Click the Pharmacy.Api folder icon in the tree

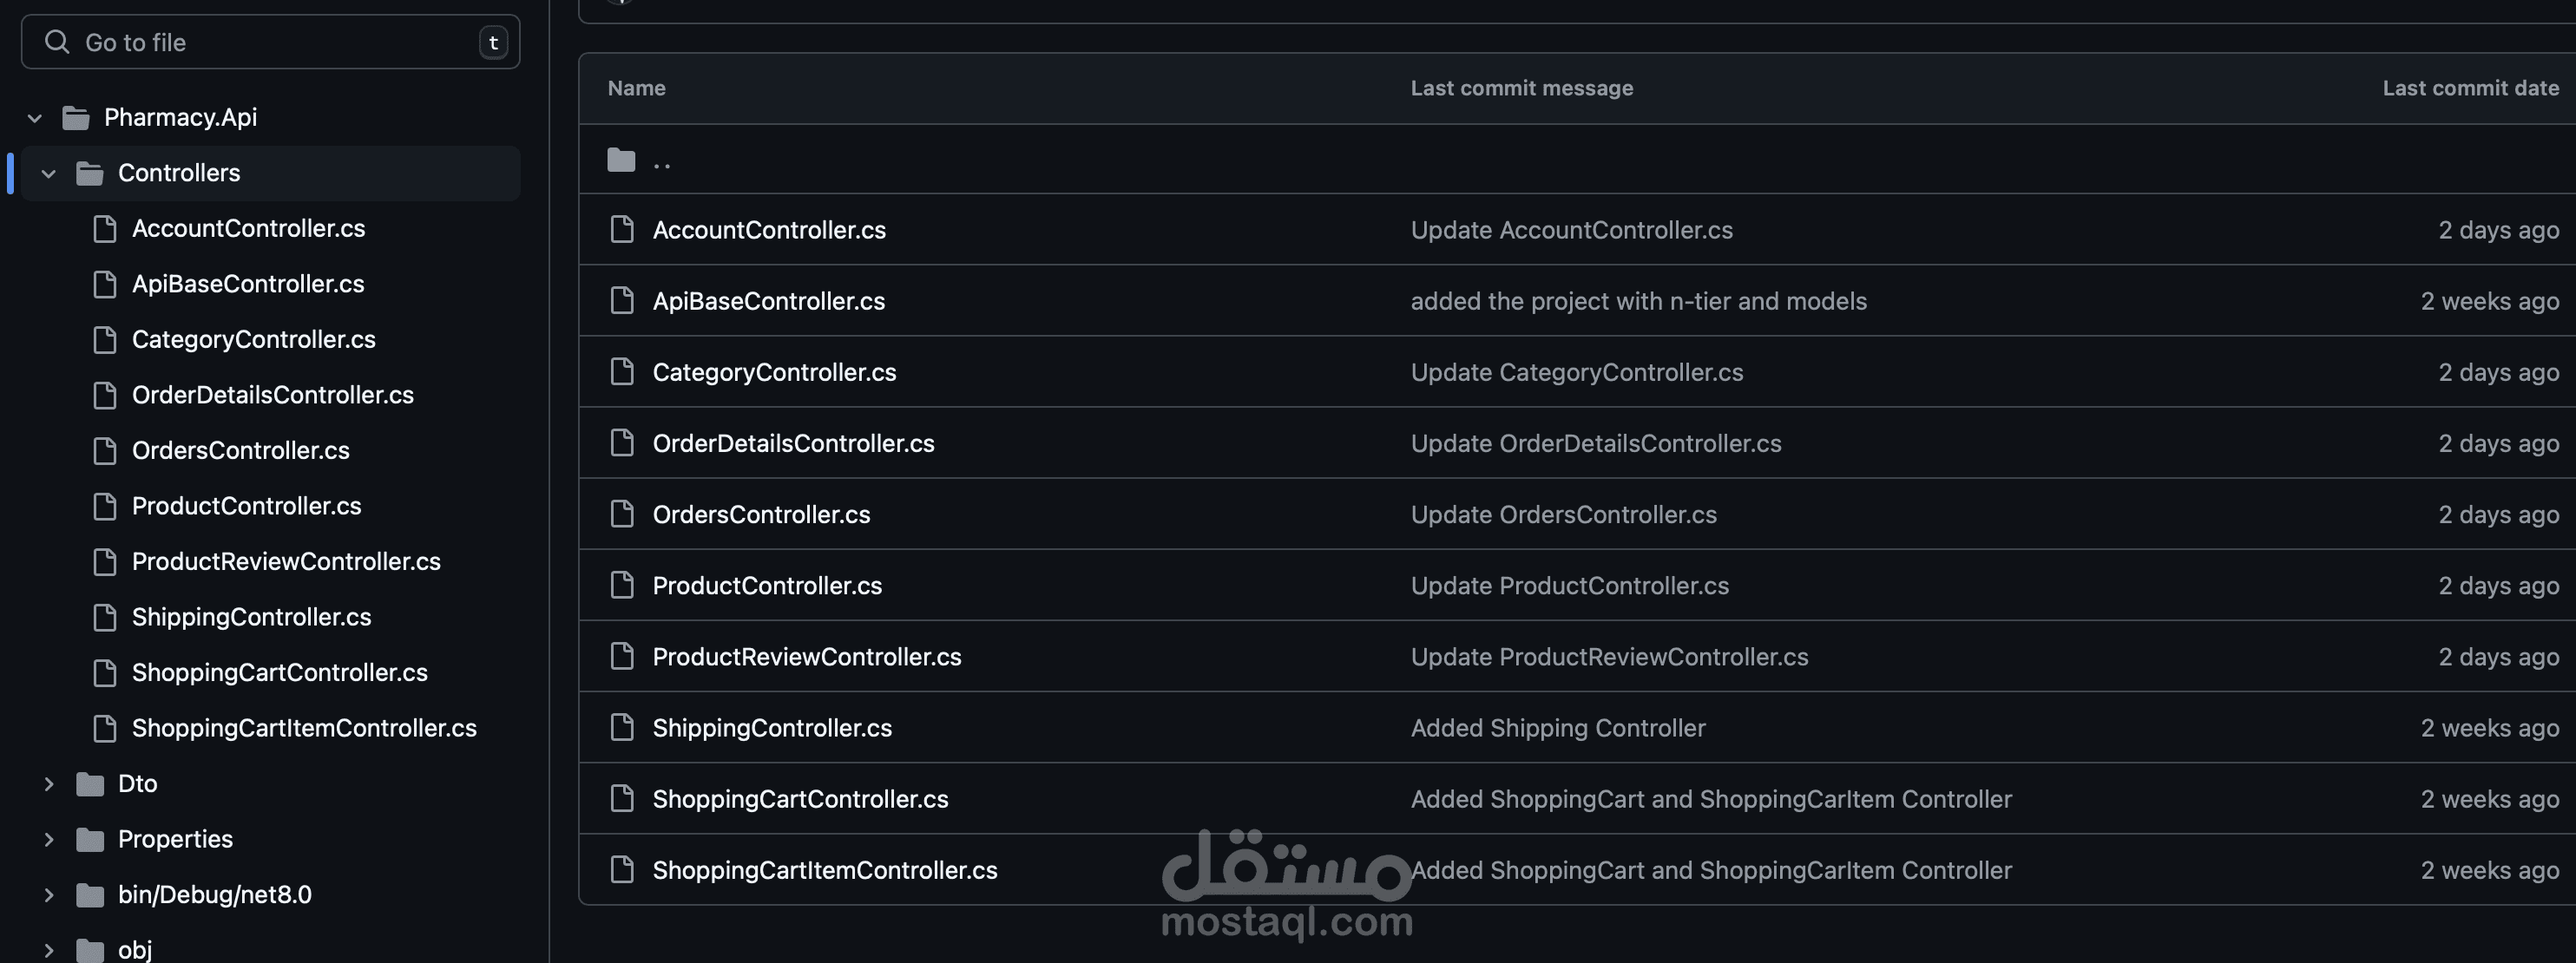tap(76, 118)
